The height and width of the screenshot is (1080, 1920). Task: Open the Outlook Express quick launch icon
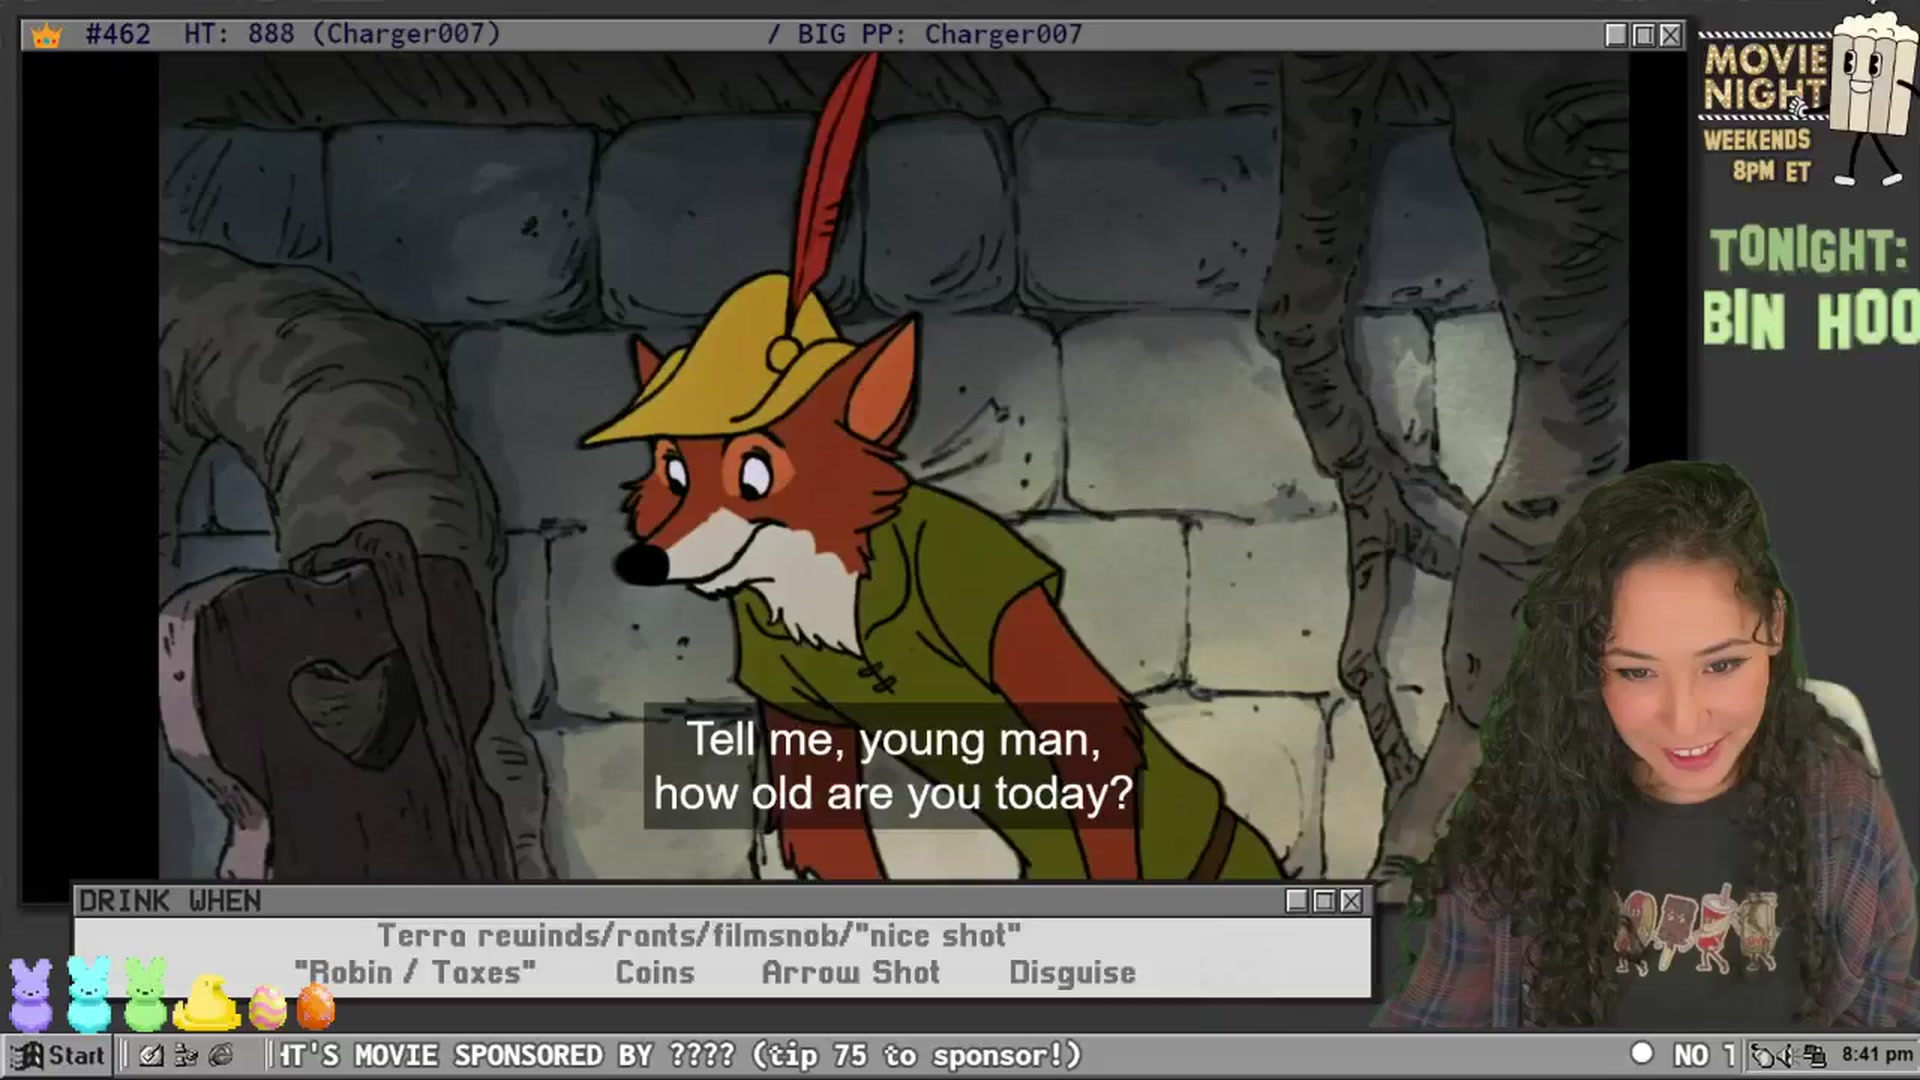(186, 1055)
